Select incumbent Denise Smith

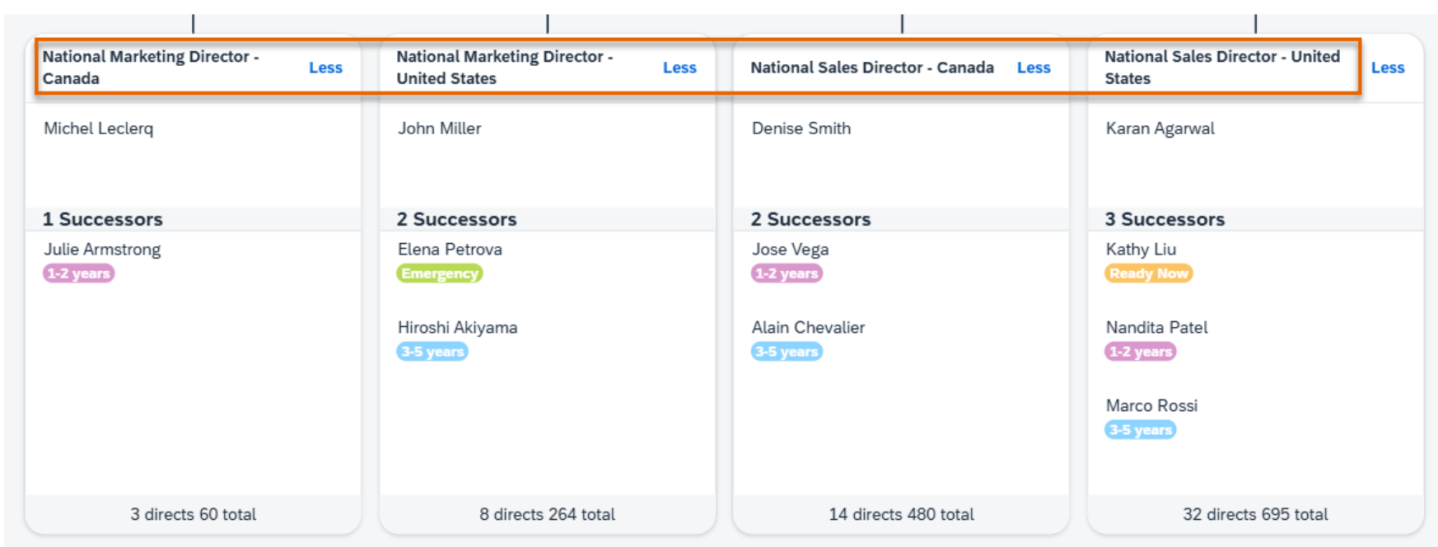click(x=801, y=128)
